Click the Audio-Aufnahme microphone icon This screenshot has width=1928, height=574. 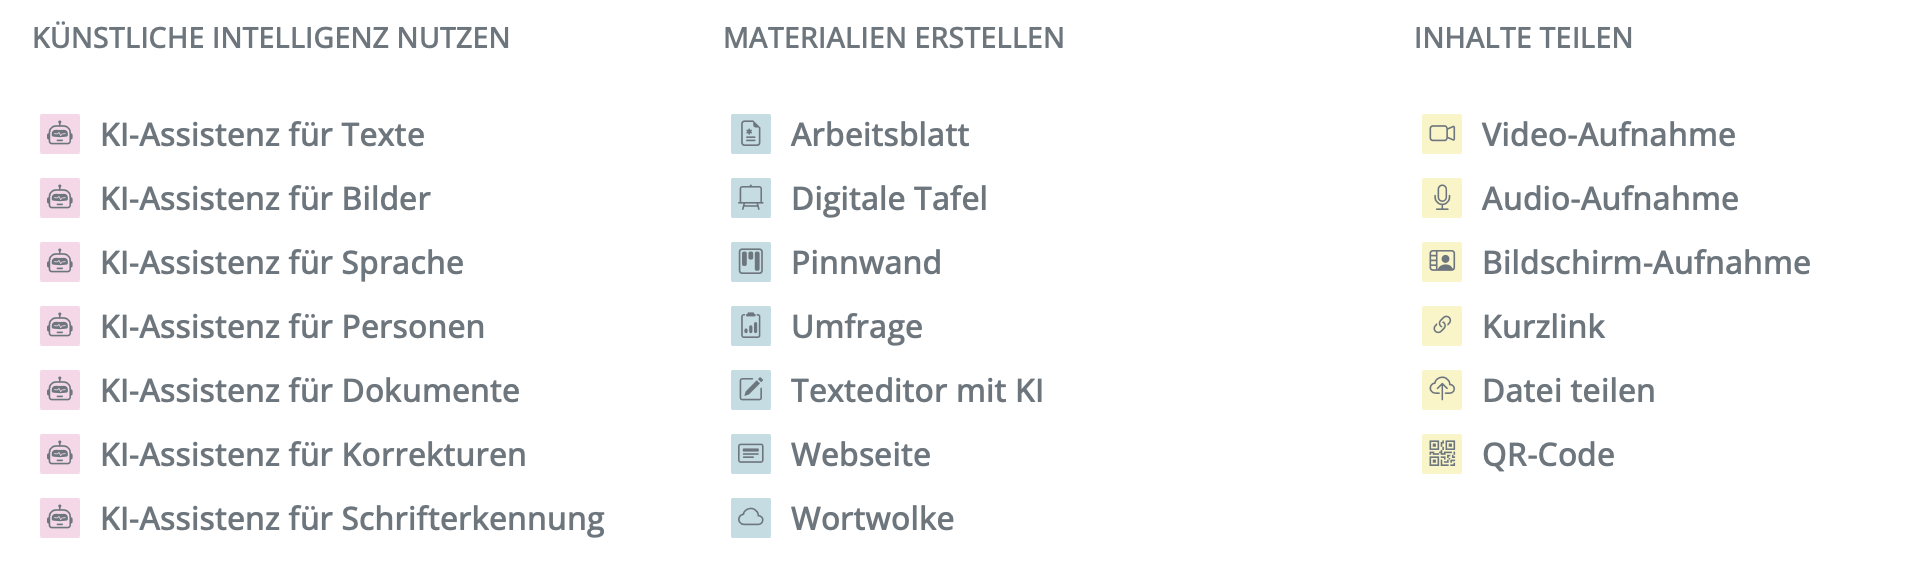pyautogui.click(x=1442, y=198)
